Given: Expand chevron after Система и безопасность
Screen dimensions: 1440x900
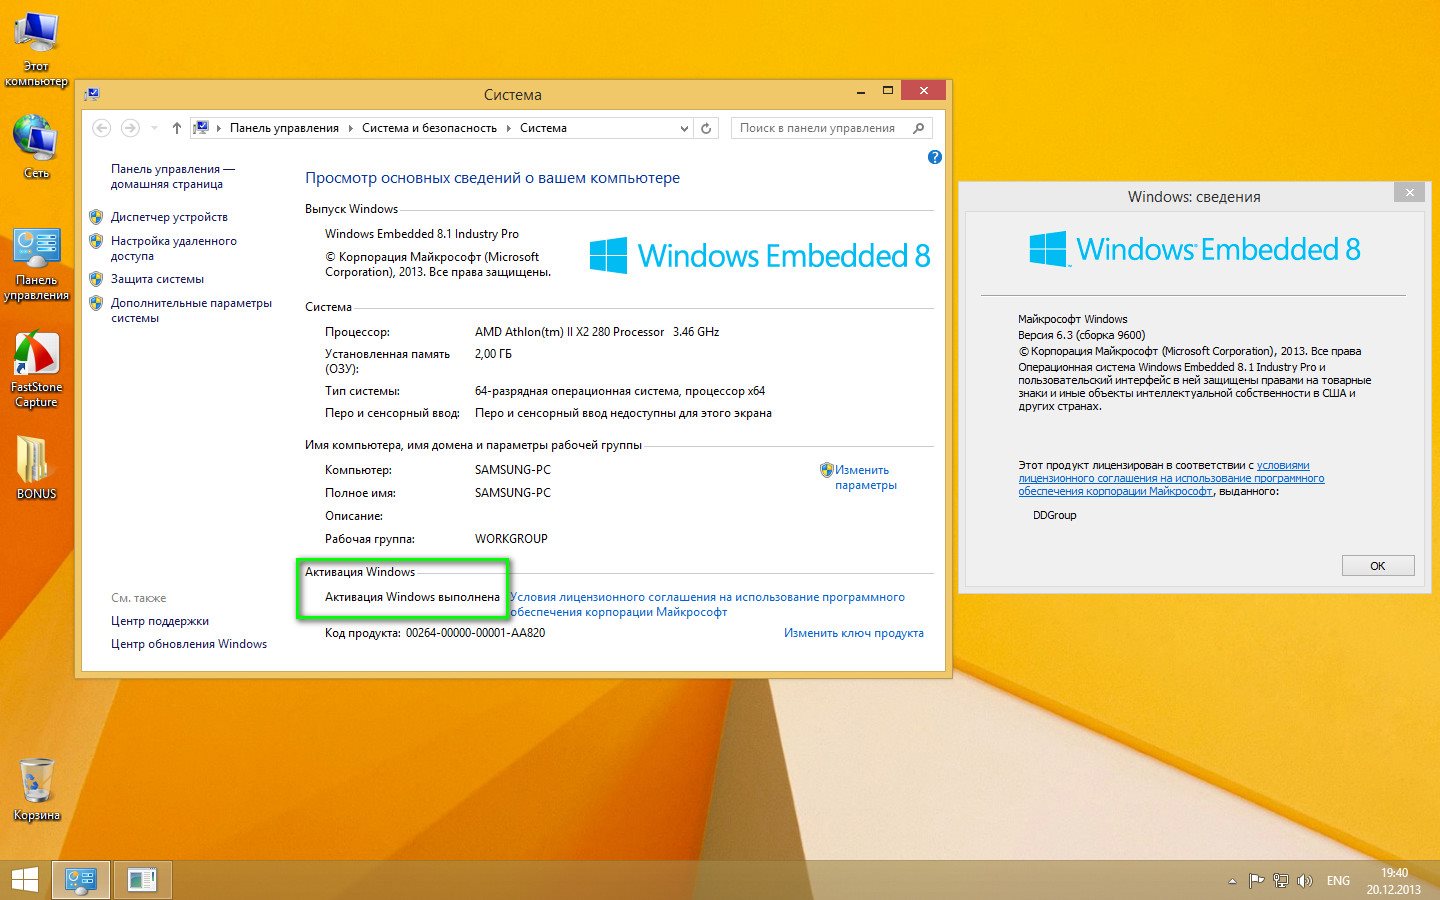Looking at the screenshot, I should [x=508, y=128].
